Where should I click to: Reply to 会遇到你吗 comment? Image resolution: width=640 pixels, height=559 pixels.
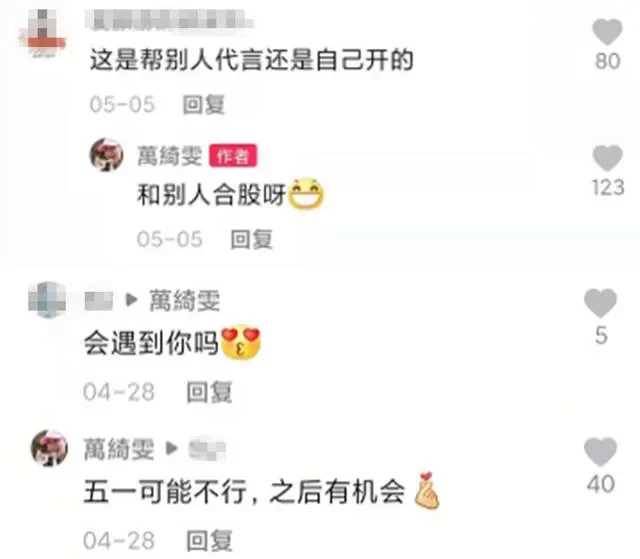(209, 392)
